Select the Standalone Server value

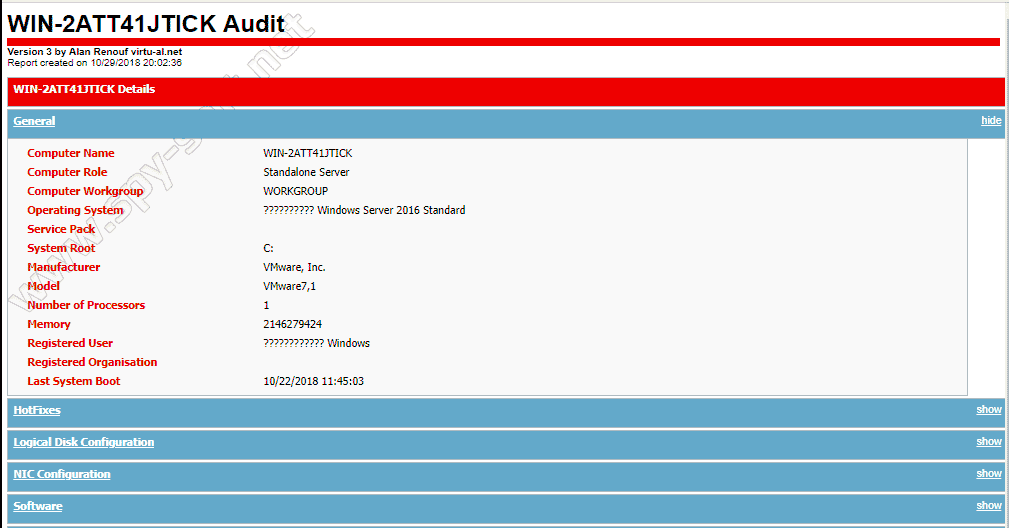[x=306, y=172]
